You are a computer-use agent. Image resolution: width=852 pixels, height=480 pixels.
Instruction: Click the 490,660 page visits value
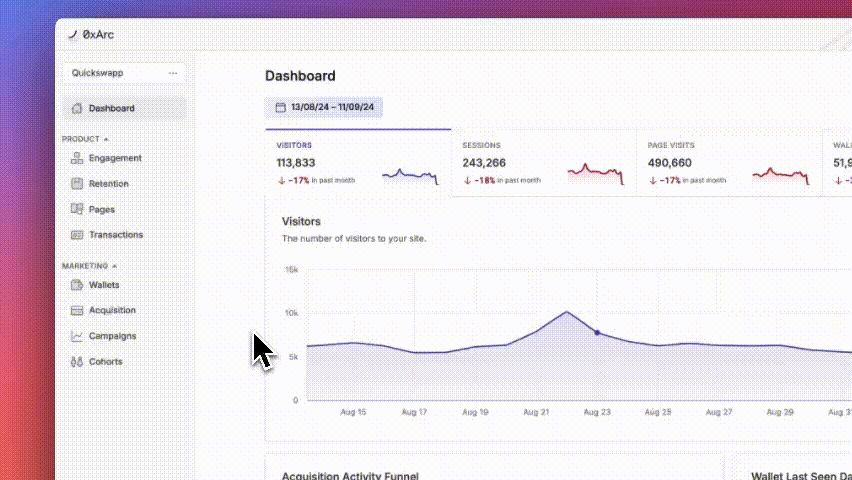(669, 163)
